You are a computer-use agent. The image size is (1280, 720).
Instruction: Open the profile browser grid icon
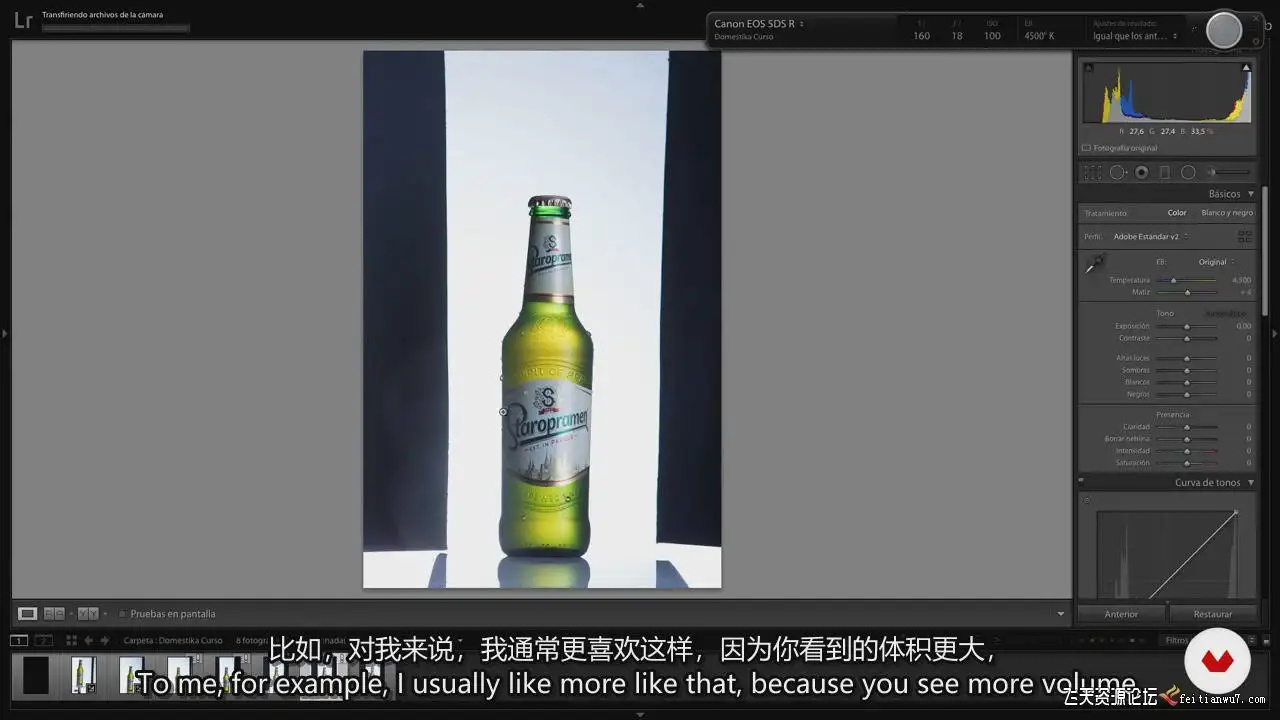(x=1245, y=237)
